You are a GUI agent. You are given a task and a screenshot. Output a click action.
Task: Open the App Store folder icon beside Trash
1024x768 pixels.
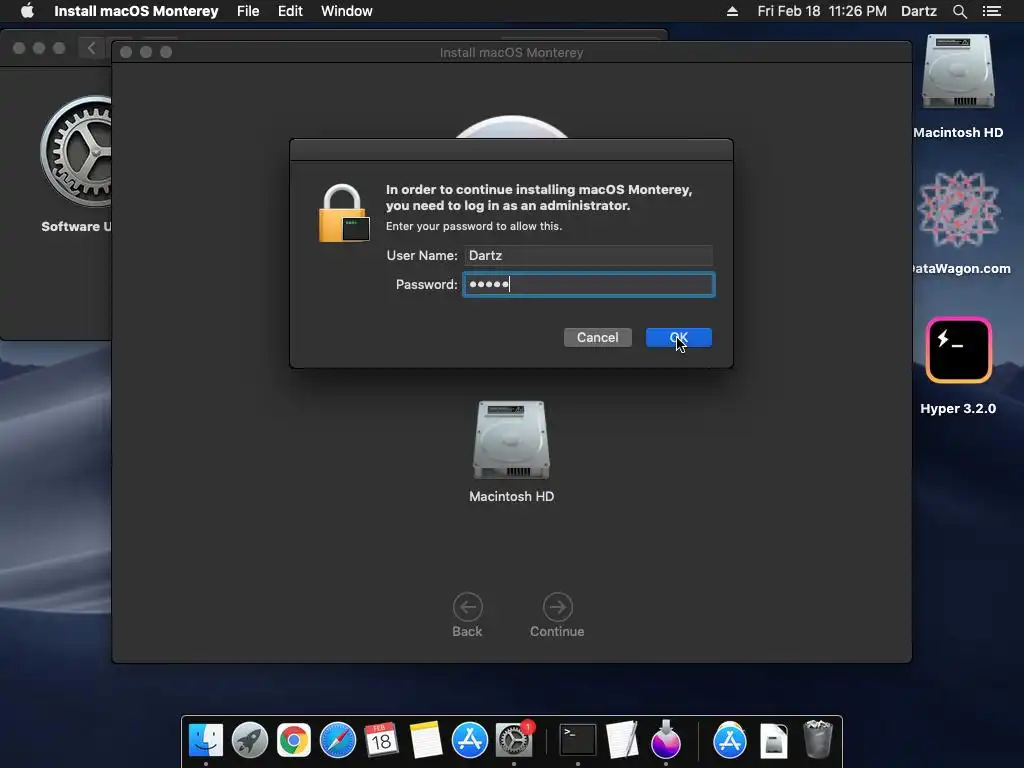pos(729,741)
